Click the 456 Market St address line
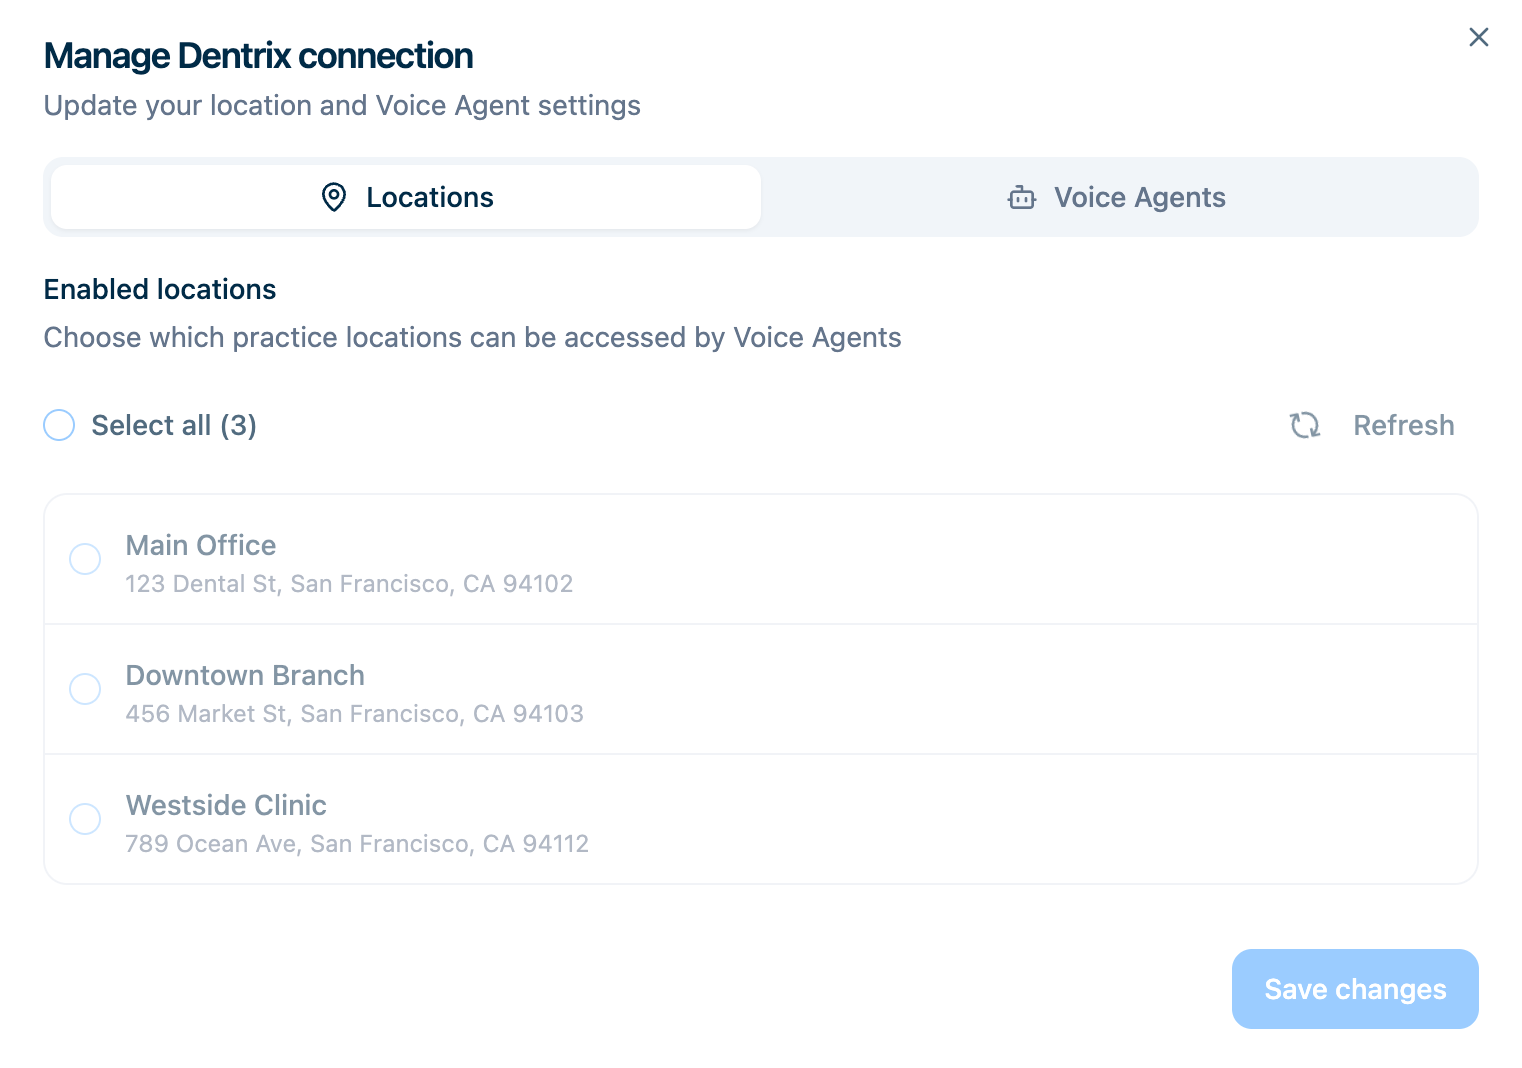The width and height of the screenshot is (1522, 1068). (354, 714)
